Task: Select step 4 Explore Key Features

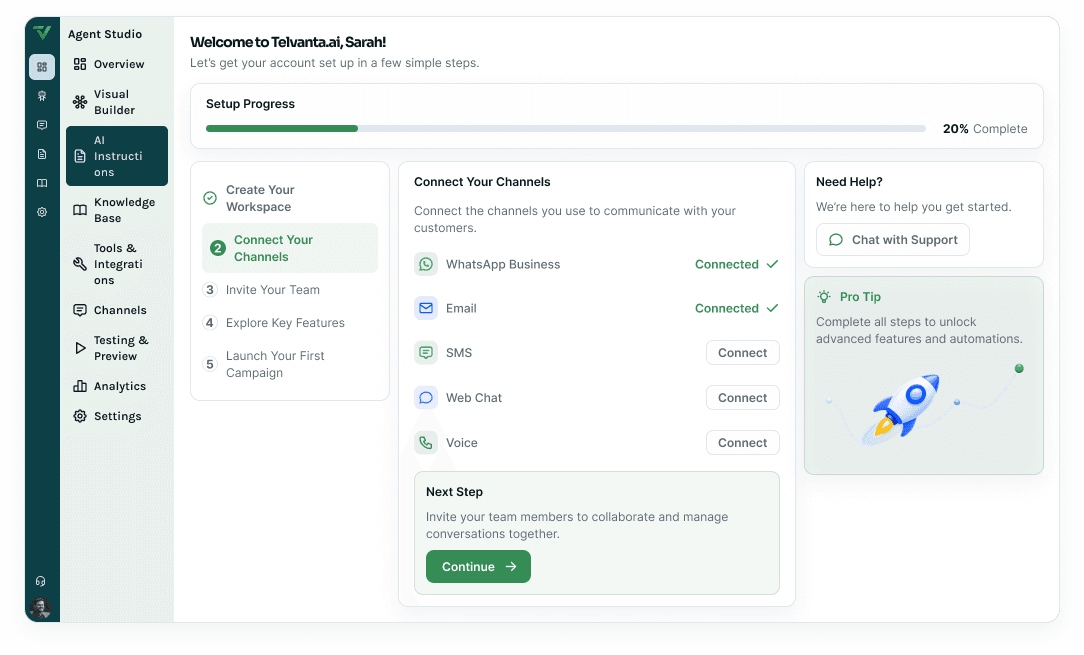Action: (290, 323)
